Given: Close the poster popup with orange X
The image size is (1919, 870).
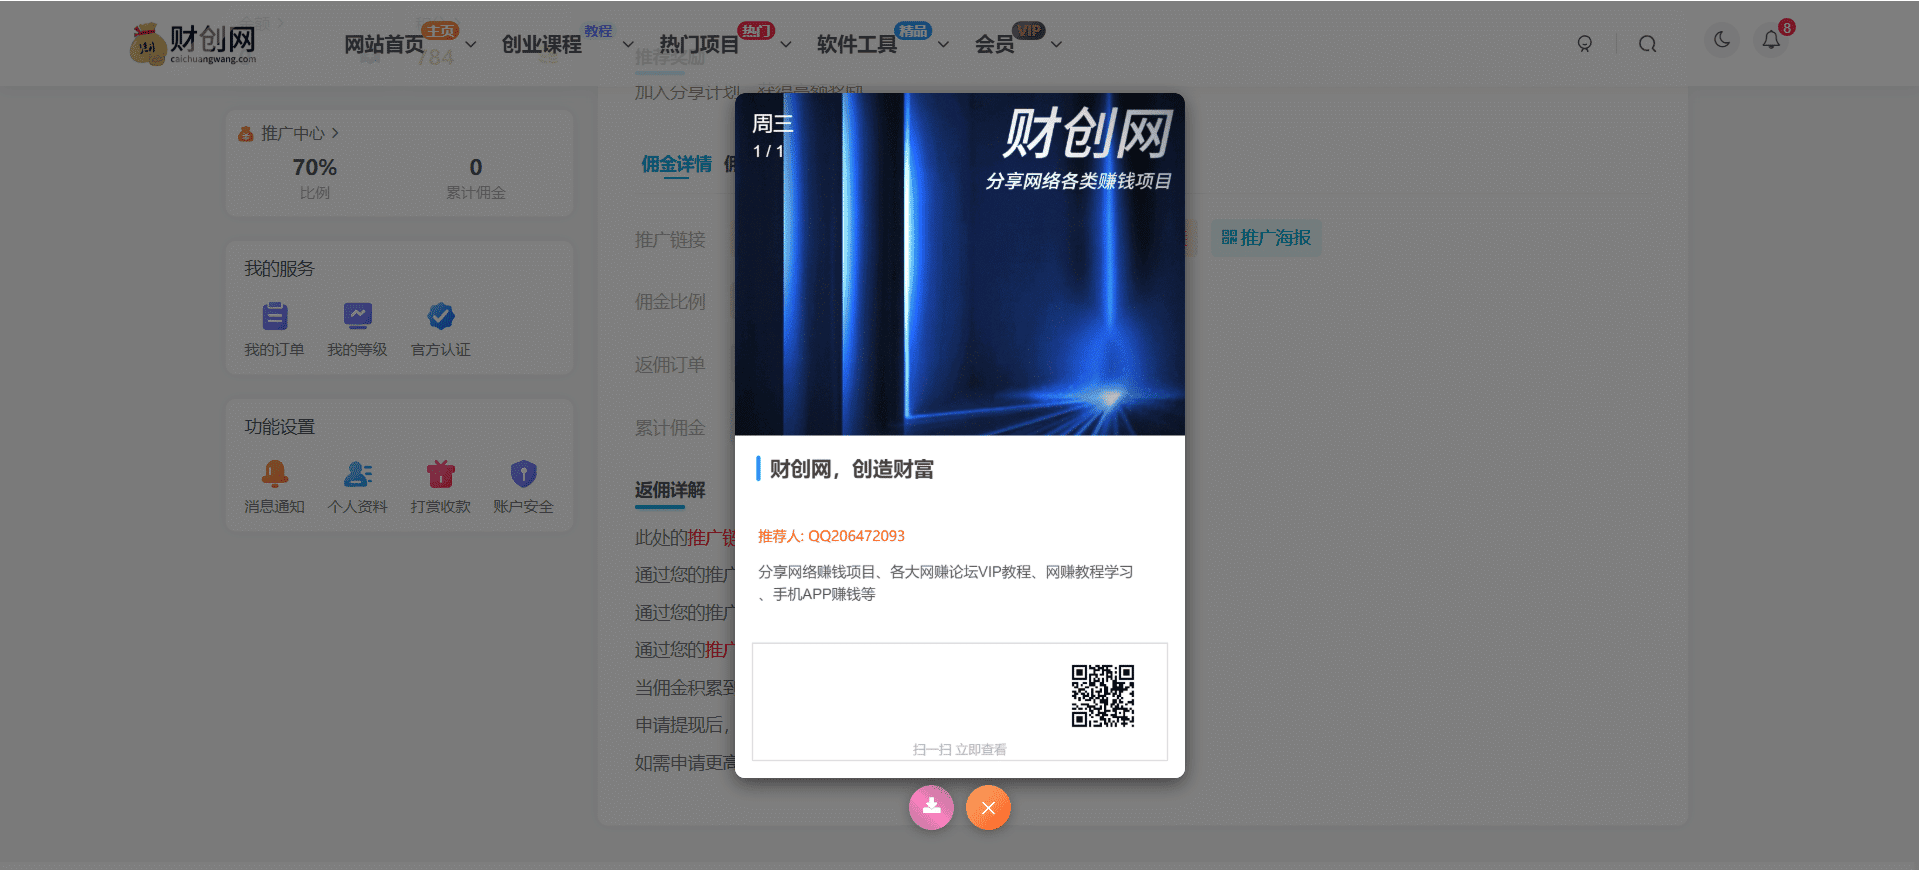Looking at the screenshot, I should pyautogui.click(x=988, y=807).
